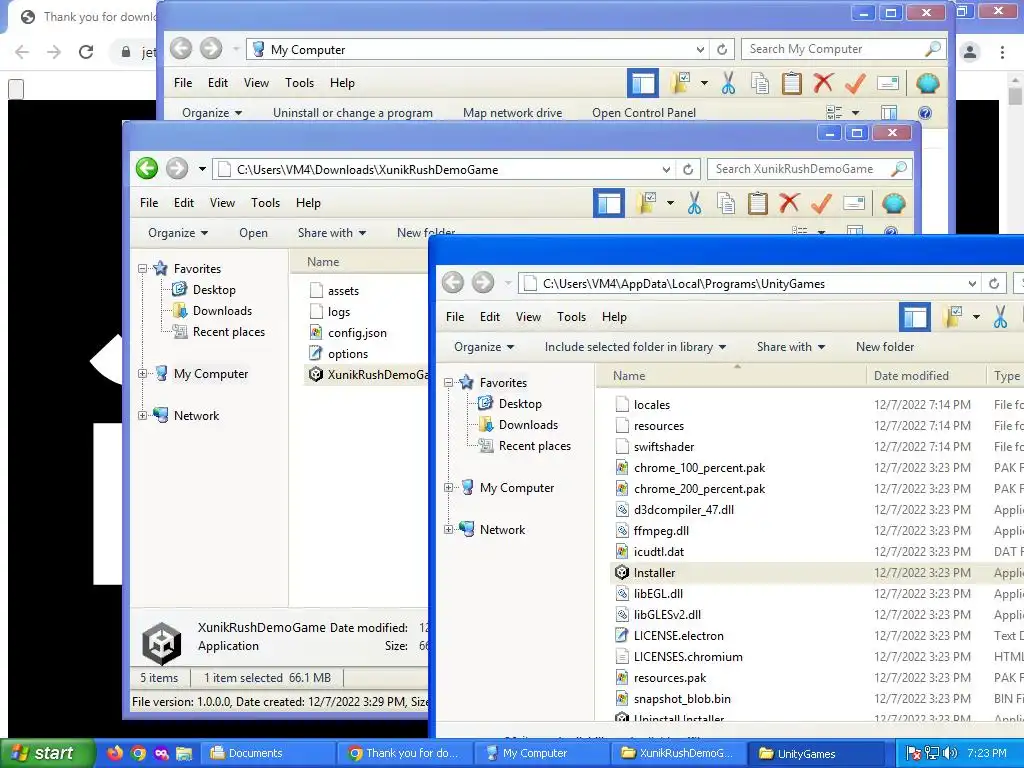Reload the Chrome page
Screen dimensions: 1024x768
point(86,52)
